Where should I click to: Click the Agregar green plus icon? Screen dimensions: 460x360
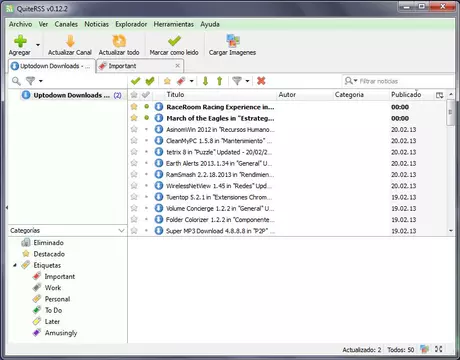20,41
